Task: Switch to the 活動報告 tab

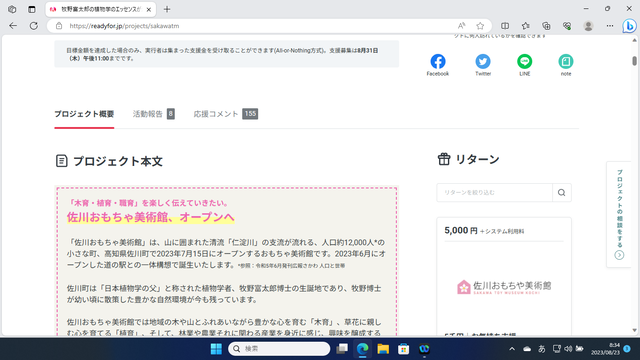Action: pyautogui.click(x=153, y=114)
